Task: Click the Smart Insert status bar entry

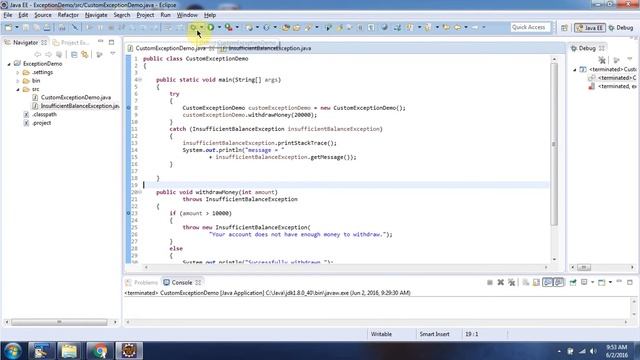Action: click(434, 334)
